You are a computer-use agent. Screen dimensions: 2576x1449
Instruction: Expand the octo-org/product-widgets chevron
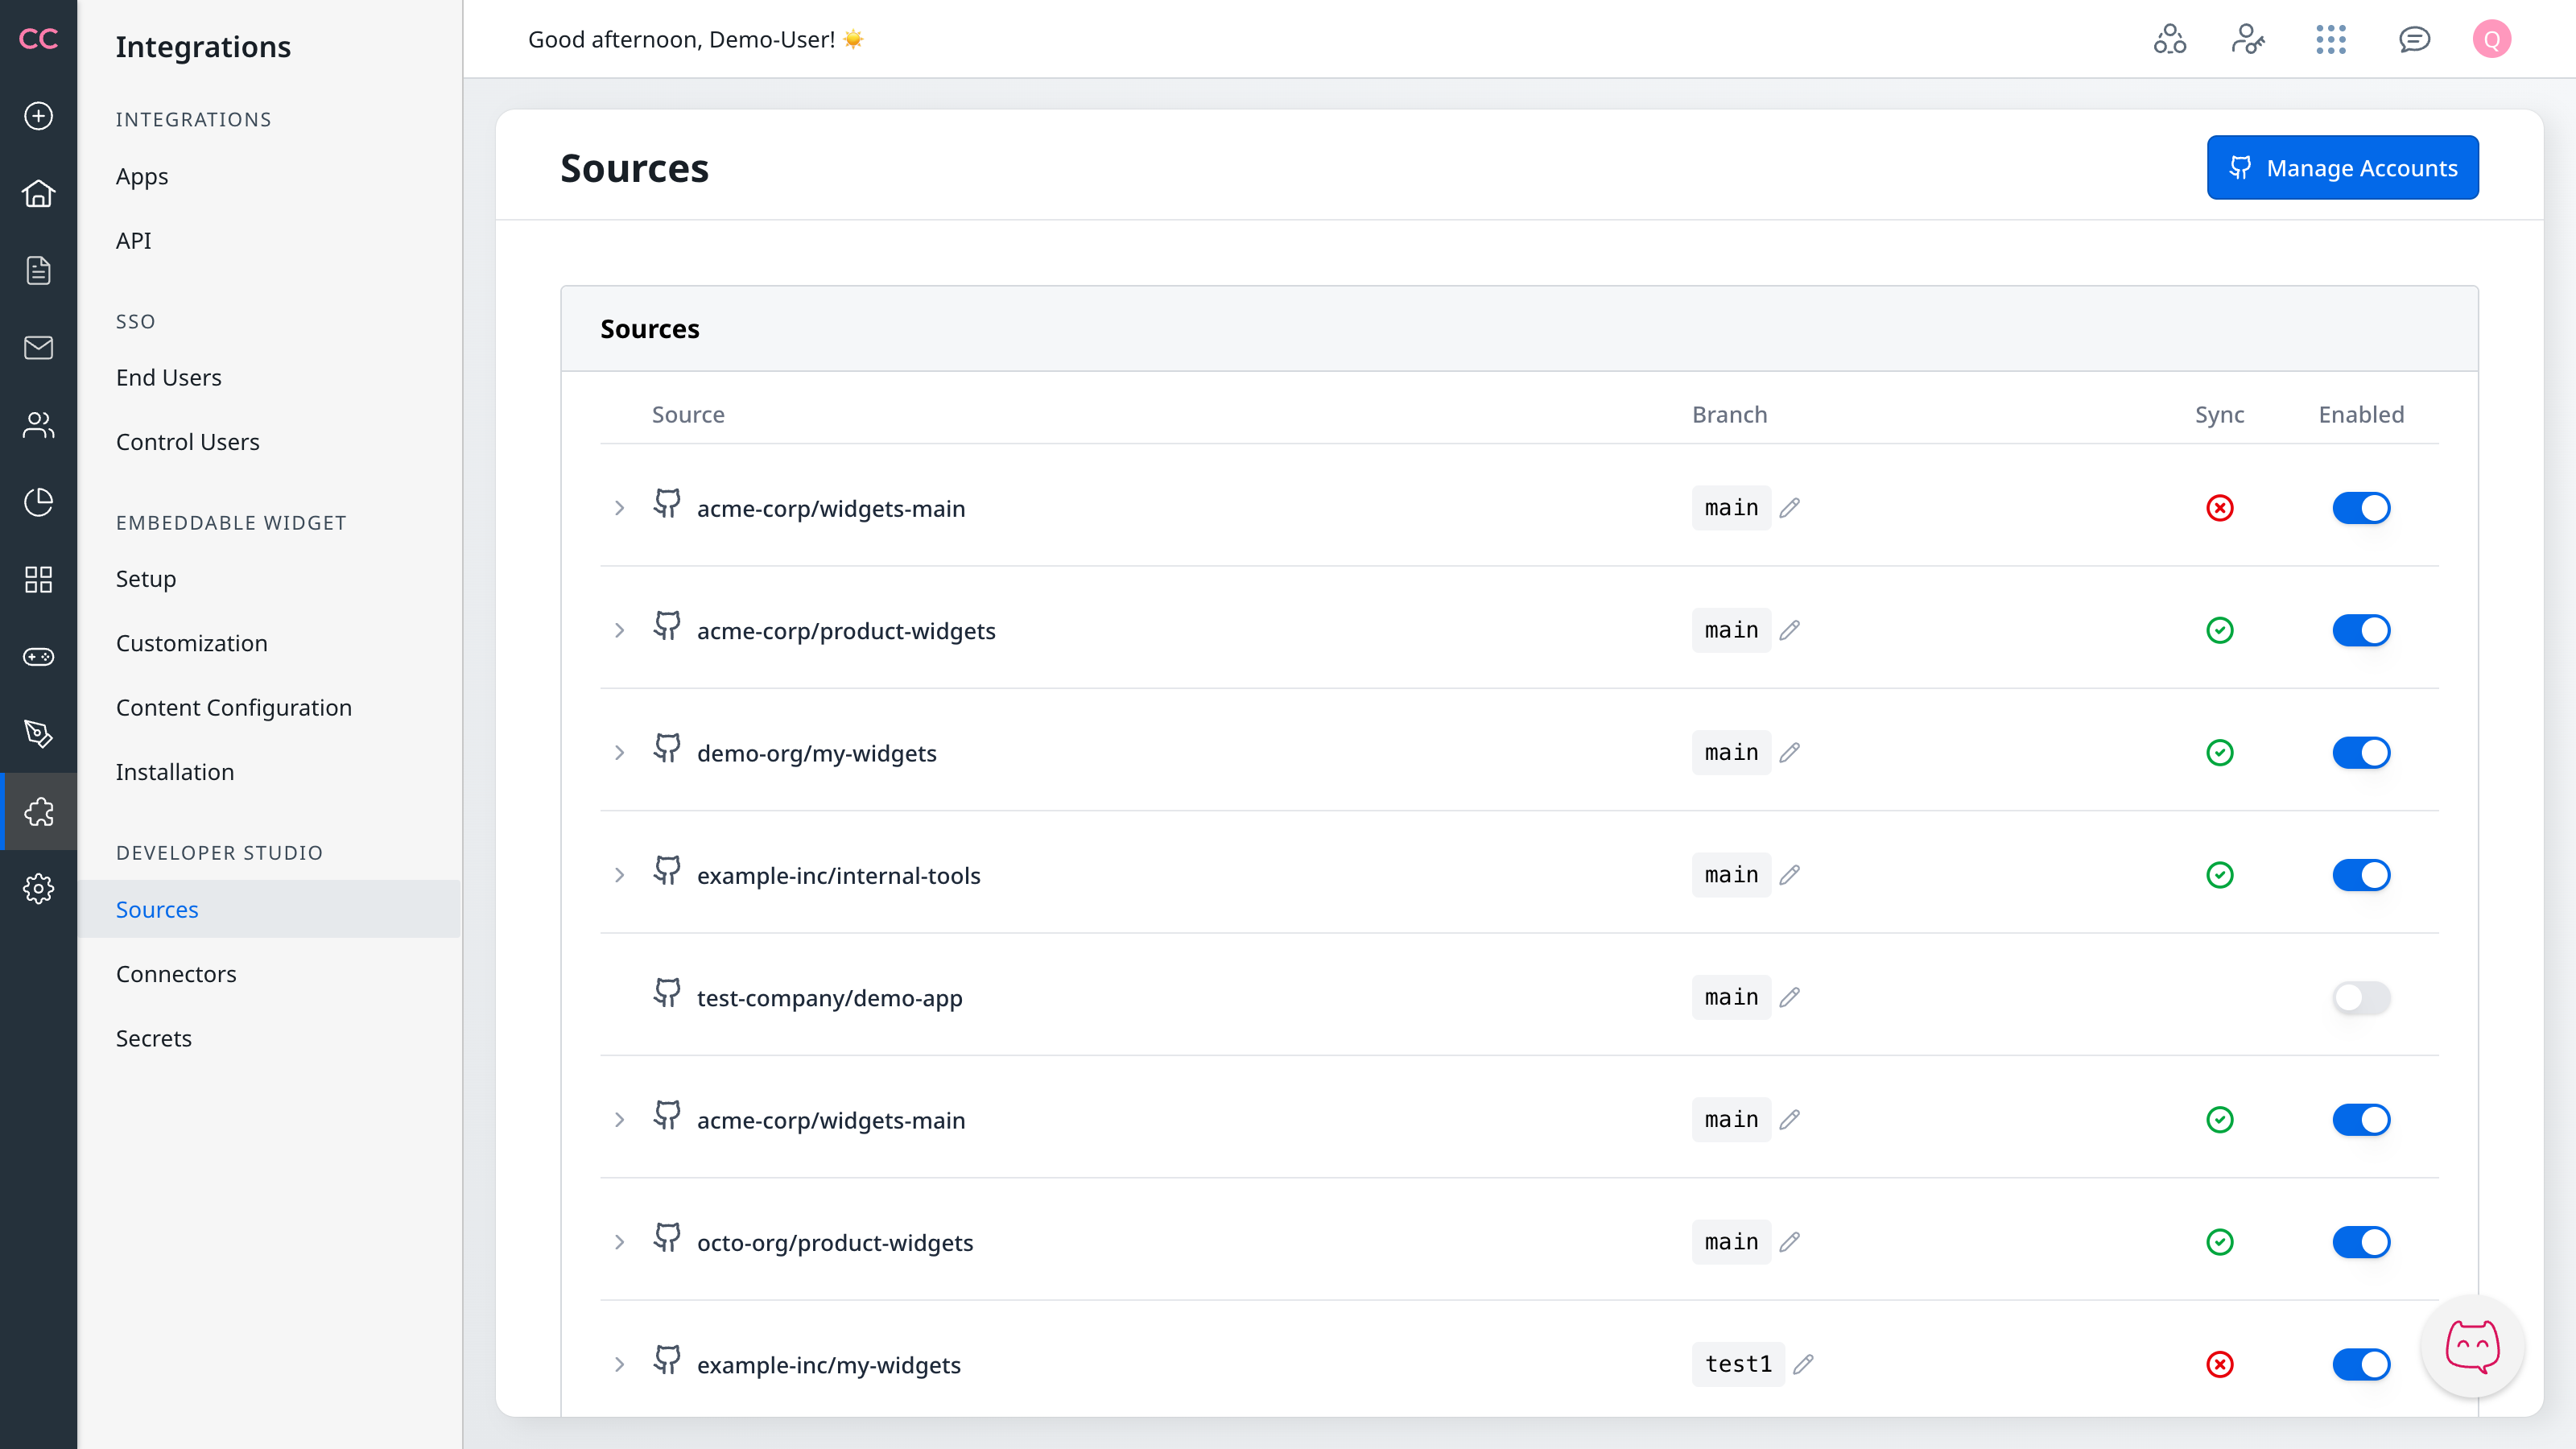pyautogui.click(x=619, y=1242)
